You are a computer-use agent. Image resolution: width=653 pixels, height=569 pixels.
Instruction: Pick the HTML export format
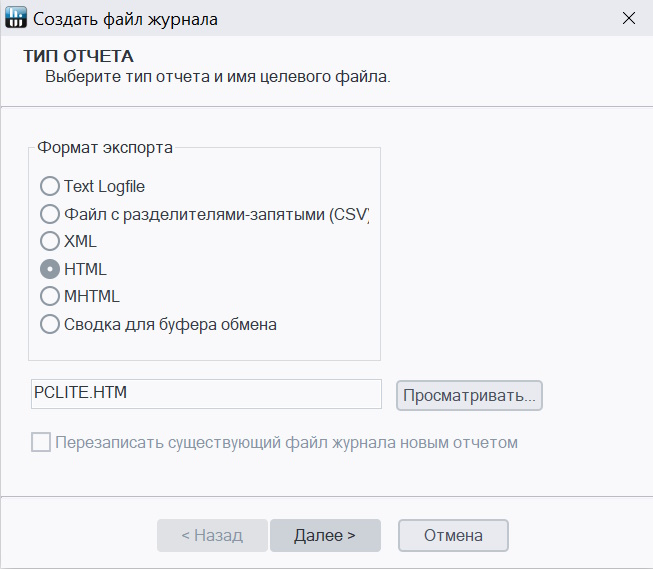(x=49, y=269)
